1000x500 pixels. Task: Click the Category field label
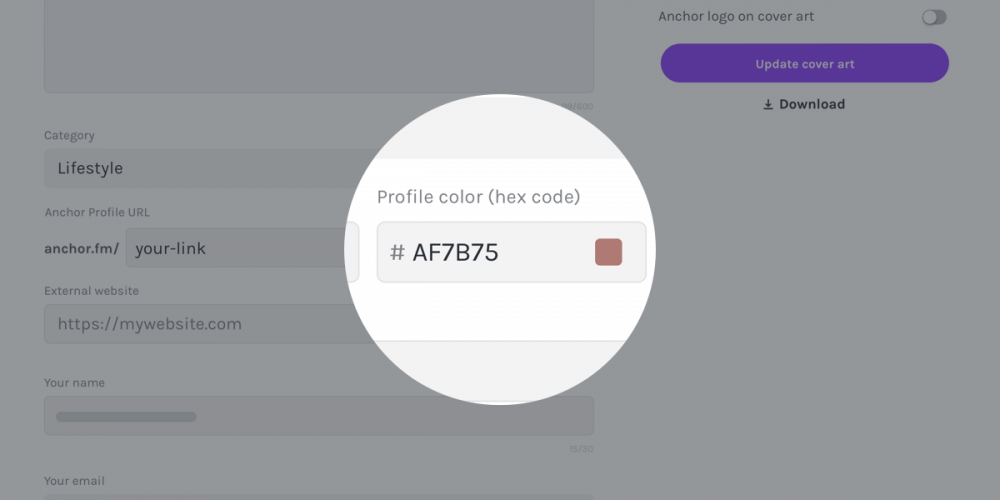(x=69, y=135)
